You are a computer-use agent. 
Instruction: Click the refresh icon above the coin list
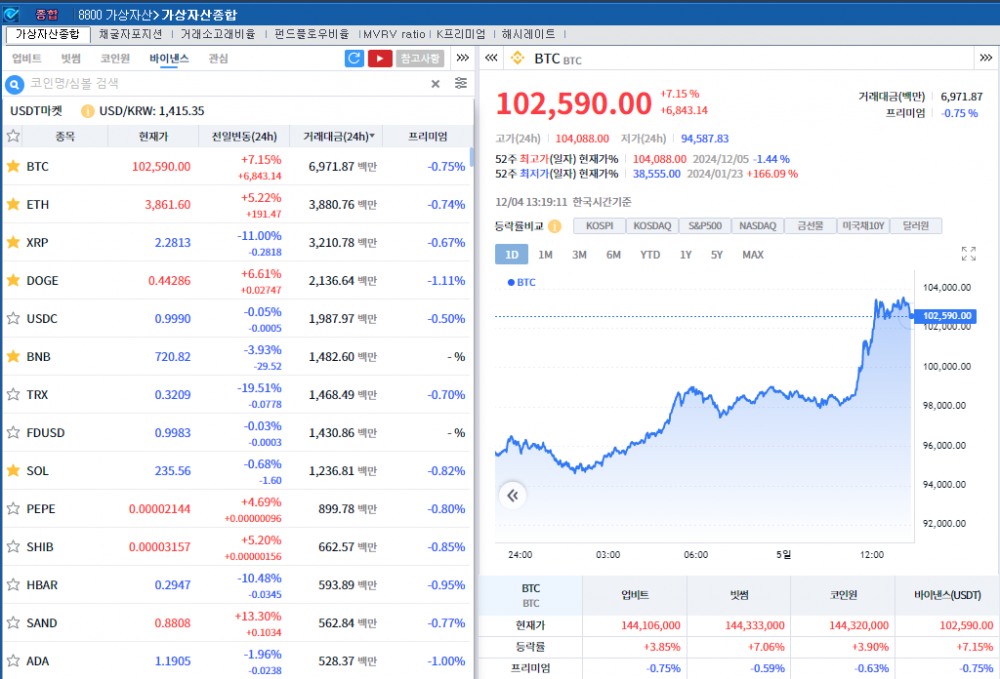click(353, 59)
